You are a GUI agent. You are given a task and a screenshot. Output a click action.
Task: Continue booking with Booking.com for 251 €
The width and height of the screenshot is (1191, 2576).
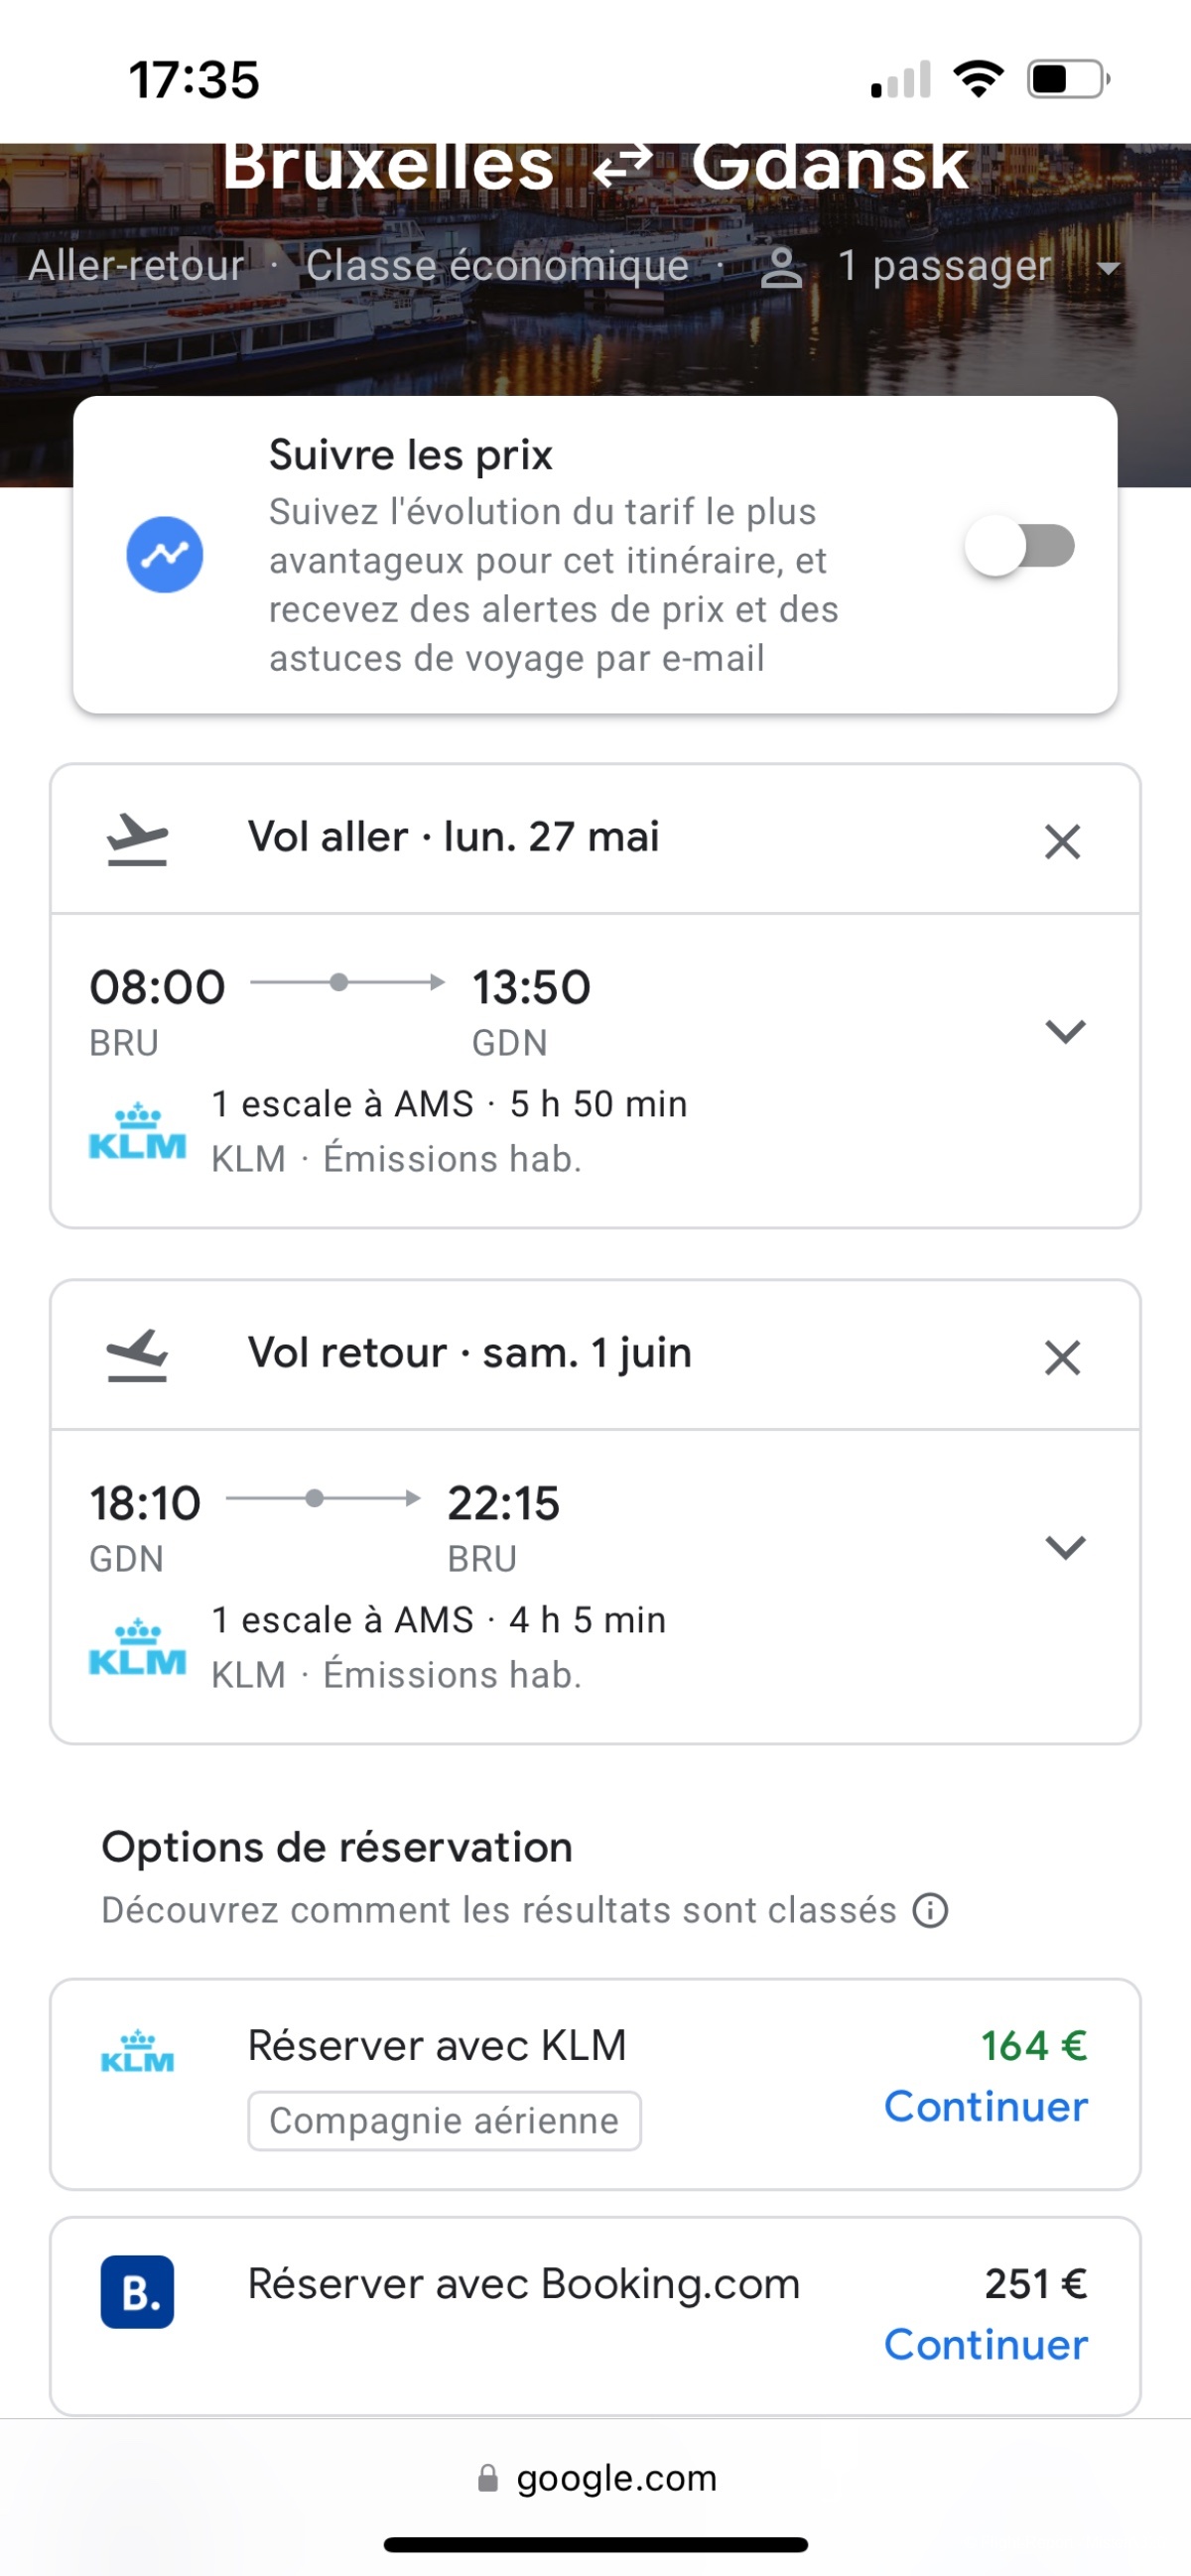pyautogui.click(x=985, y=2345)
